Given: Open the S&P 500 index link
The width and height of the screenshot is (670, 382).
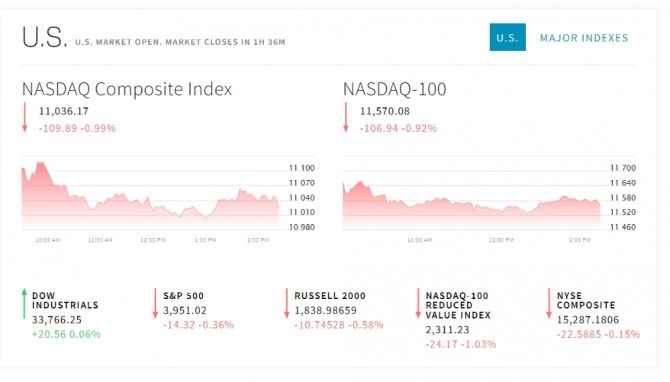Looking at the screenshot, I should [x=183, y=296].
